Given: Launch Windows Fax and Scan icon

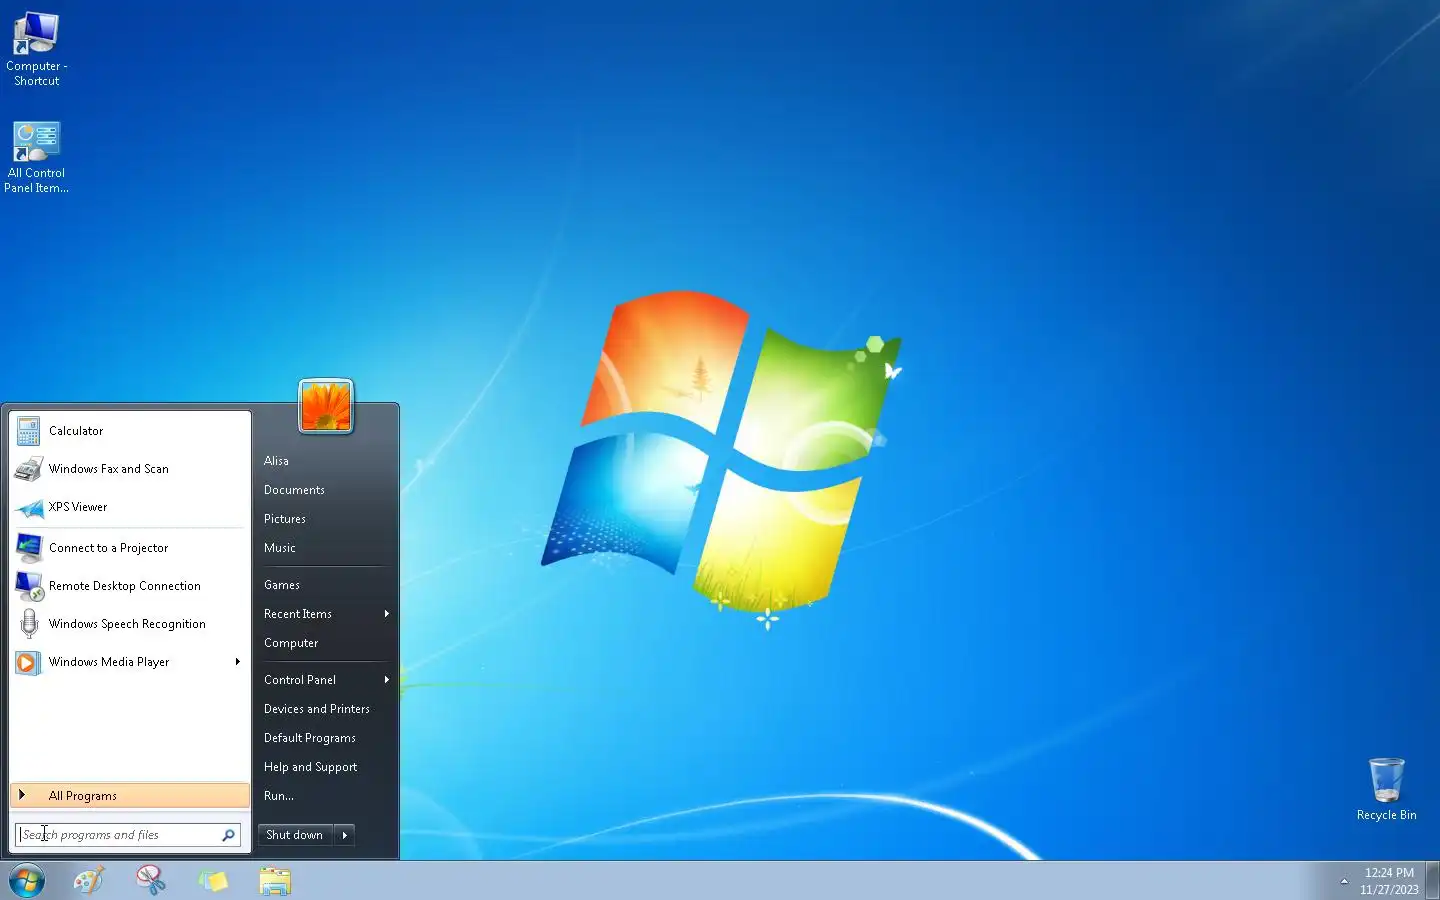Looking at the screenshot, I should [29, 469].
